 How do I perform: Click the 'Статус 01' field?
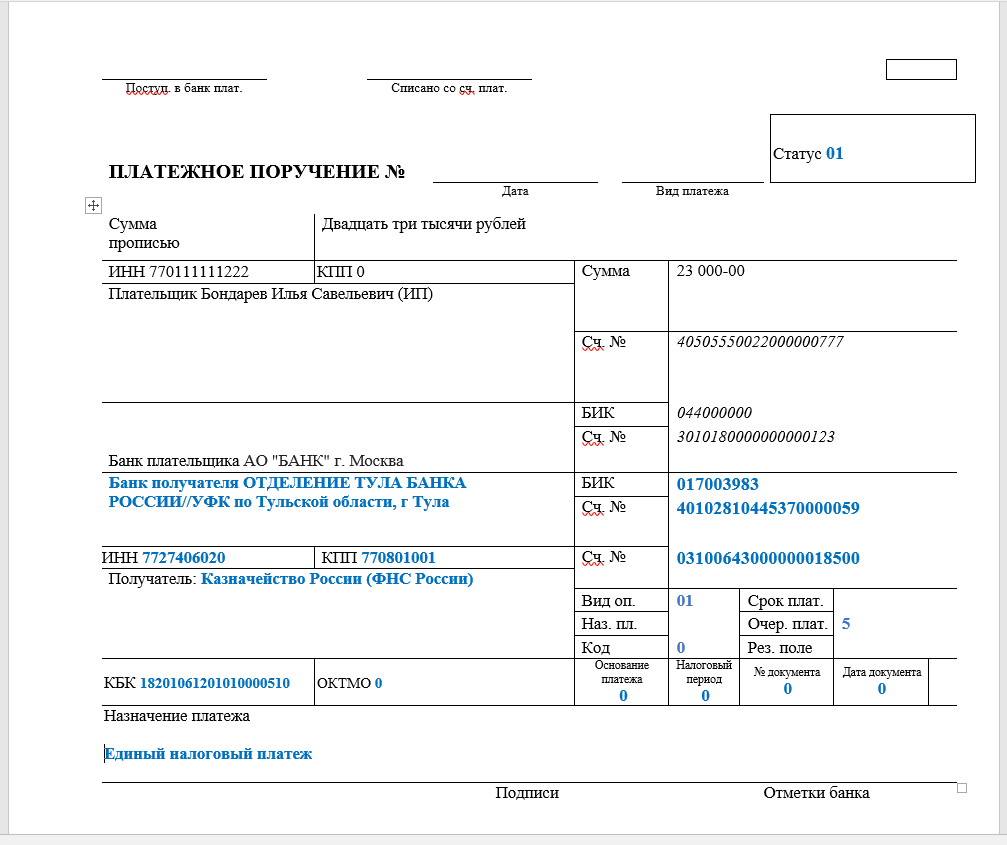pyautogui.click(x=872, y=148)
